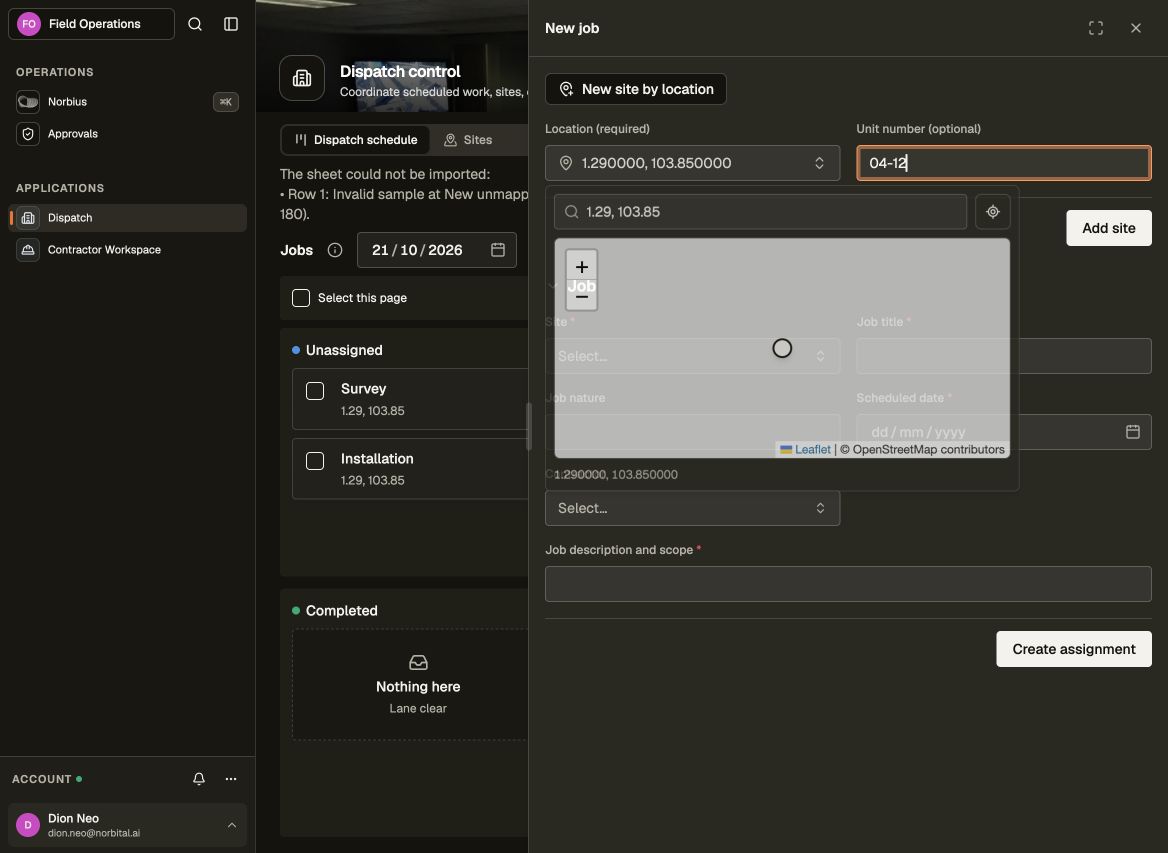1168x853 pixels.
Task: Click the Dispatch control header building icon
Action: (302, 77)
